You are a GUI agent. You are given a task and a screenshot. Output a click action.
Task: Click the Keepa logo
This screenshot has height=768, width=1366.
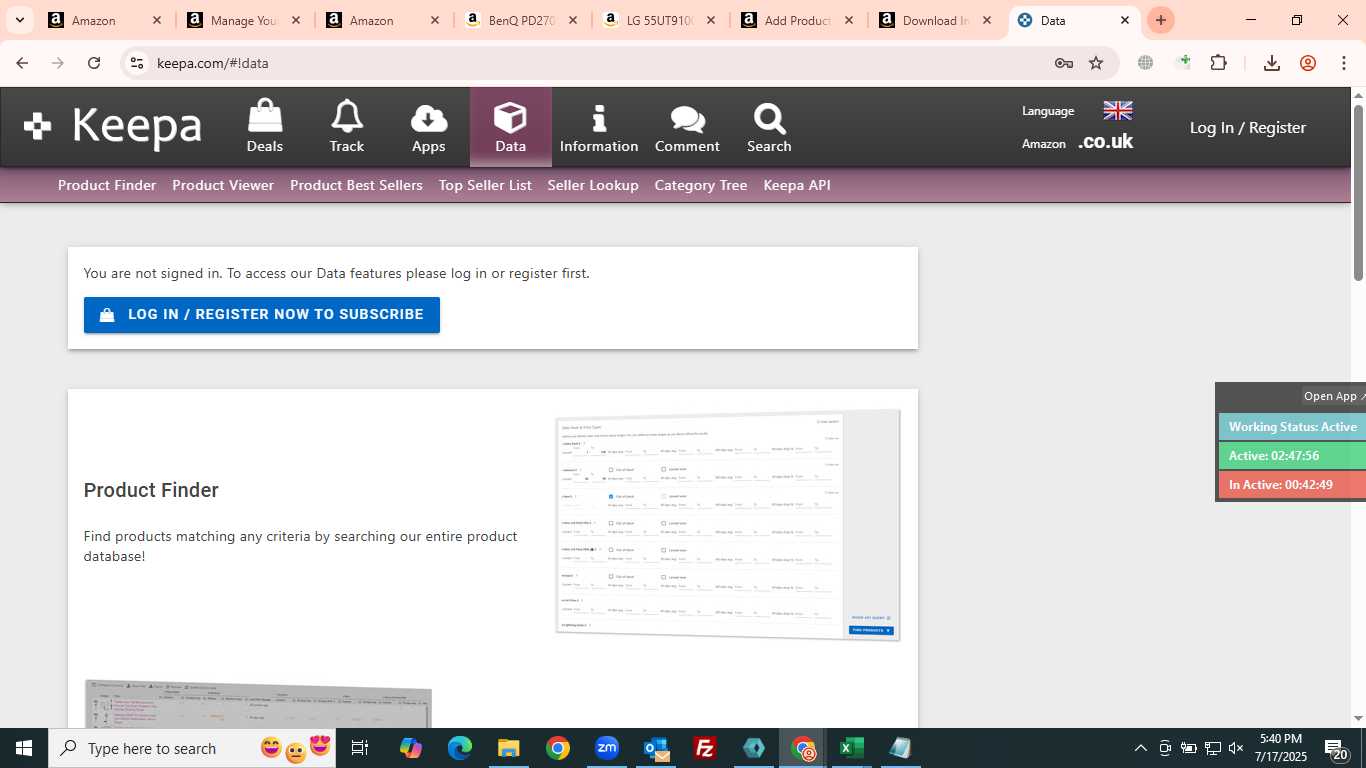tap(113, 127)
